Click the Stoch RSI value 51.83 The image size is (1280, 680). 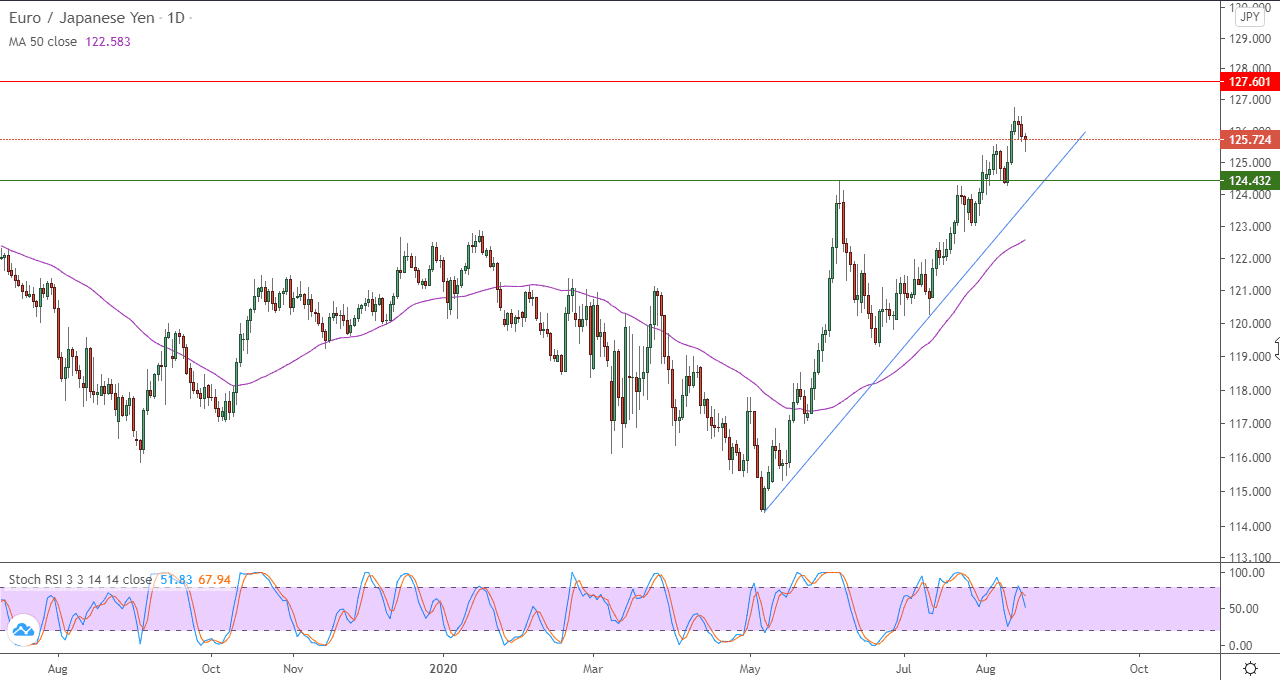[174, 579]
